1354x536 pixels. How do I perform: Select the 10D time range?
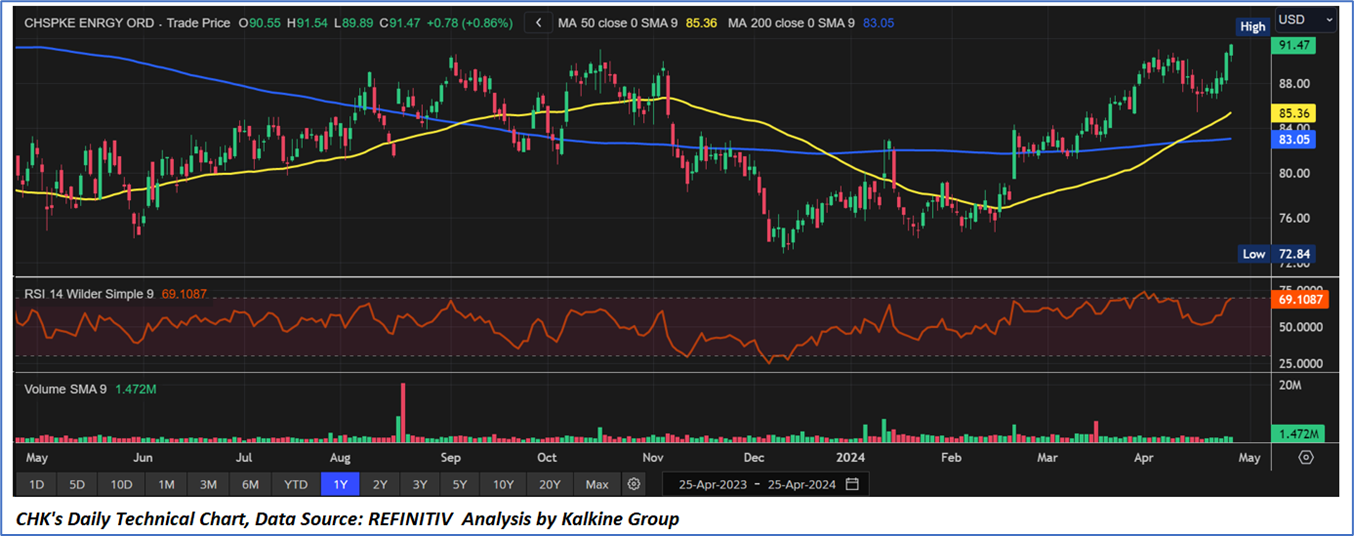(x=121, y=484)
